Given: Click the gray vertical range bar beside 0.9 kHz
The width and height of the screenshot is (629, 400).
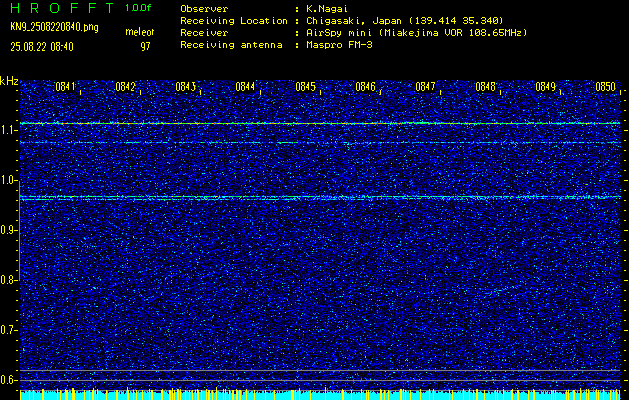Looking at the screenshot, I should point(19,231).
